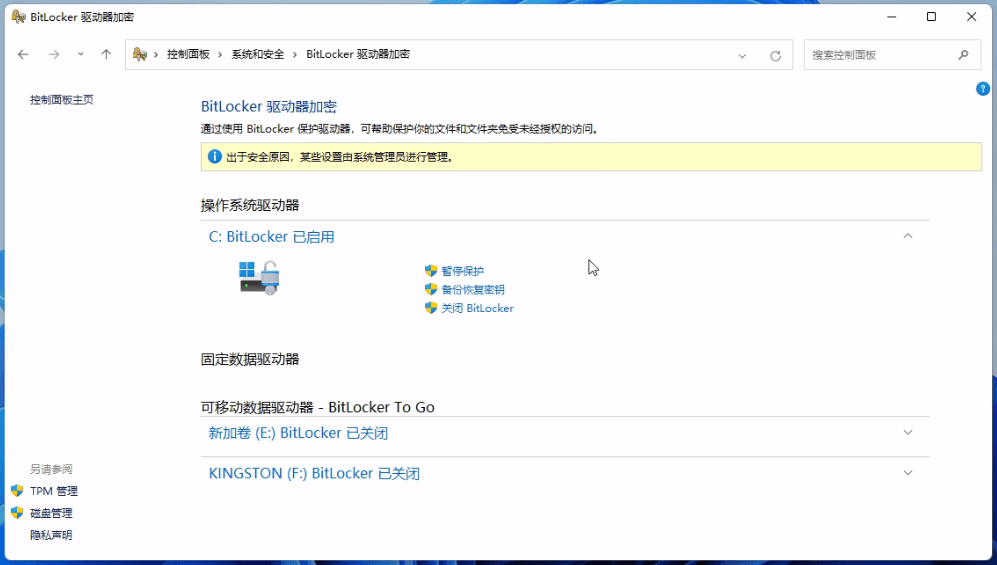The image size is (997, 565).
Task: Collapse the C: drive section chevron
Action: 908,236
